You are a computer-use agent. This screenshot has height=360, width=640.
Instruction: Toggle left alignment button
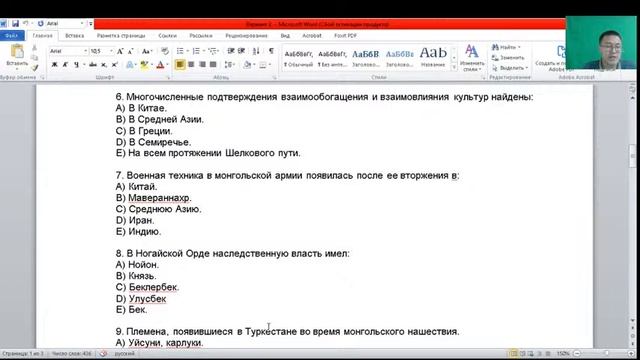(180, 64)
